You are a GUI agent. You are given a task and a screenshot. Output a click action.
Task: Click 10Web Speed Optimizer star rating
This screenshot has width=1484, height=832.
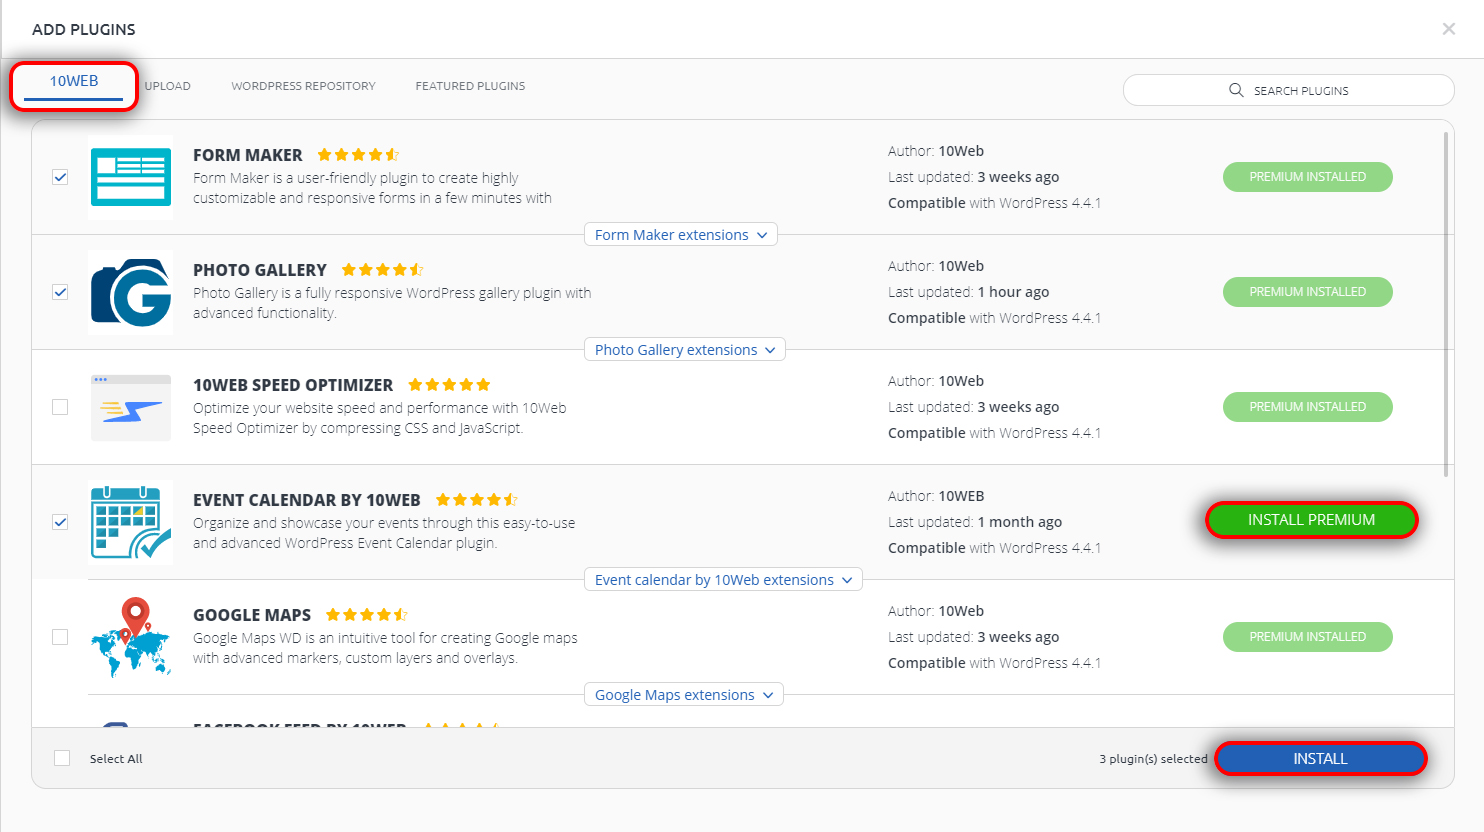449,385
